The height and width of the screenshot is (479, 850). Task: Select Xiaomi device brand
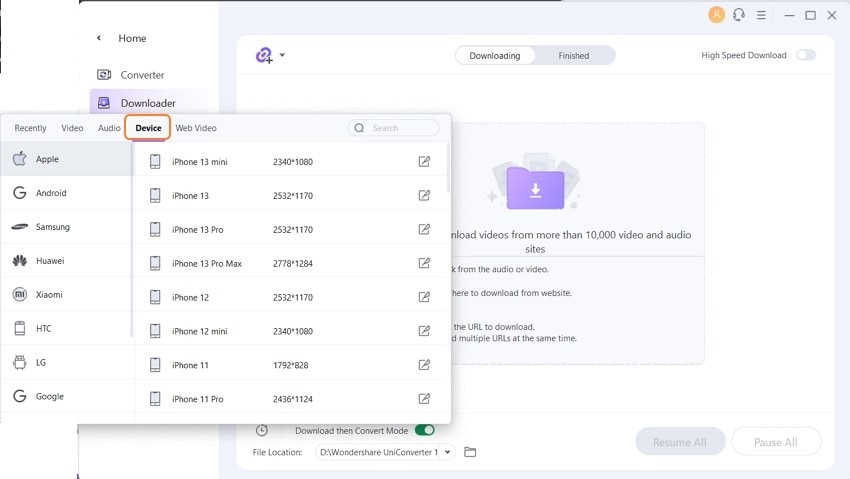[66, 294]
